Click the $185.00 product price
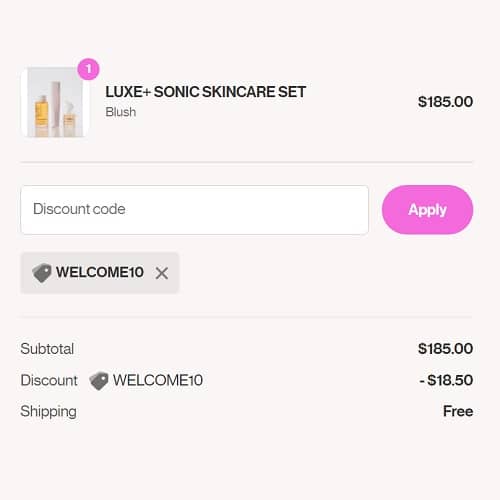Image resolution: width=500 pixels, height=500 pixels. point(445,102)
